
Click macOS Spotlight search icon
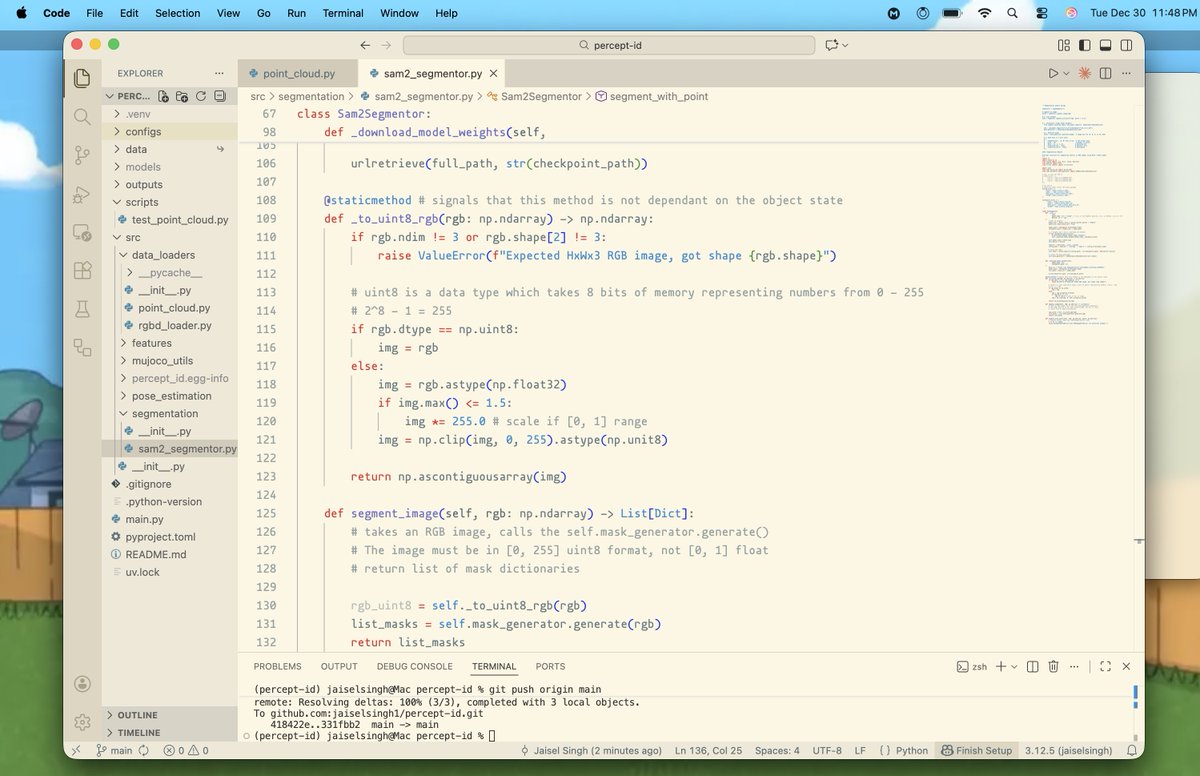coord(1012,13)
